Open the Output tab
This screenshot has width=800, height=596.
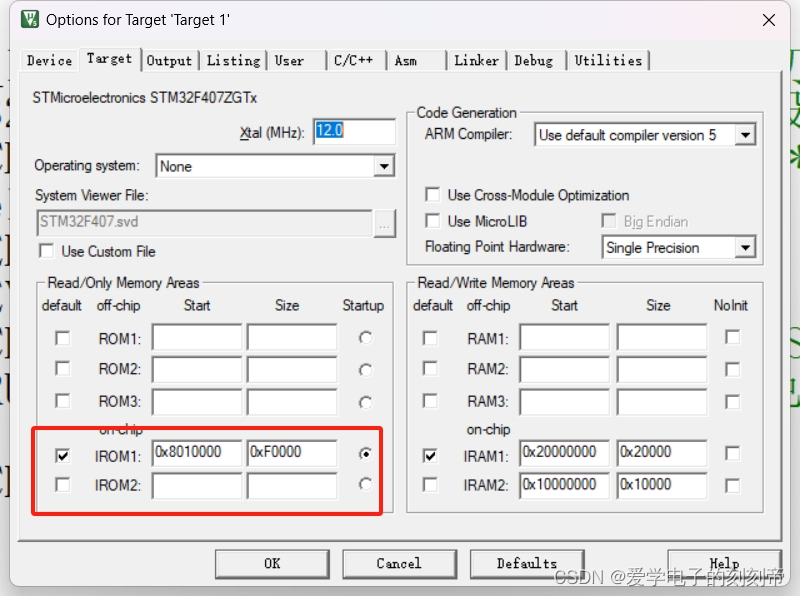click(x=169, y=61)
